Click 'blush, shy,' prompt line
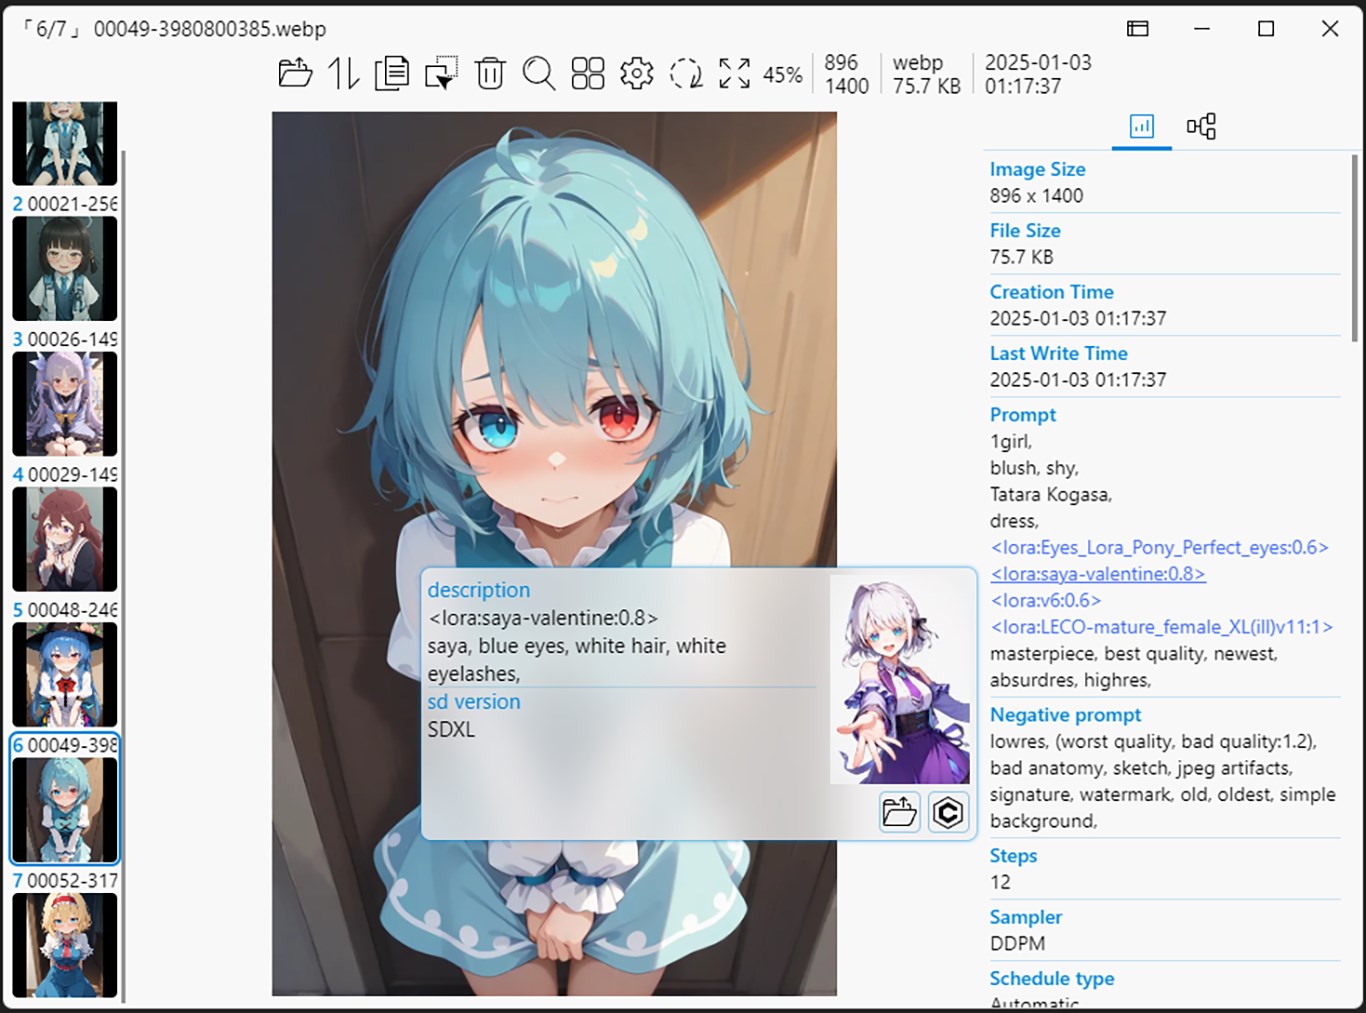The height and width of the screenshot is (1013, 1366). [x=1034, y=468]
